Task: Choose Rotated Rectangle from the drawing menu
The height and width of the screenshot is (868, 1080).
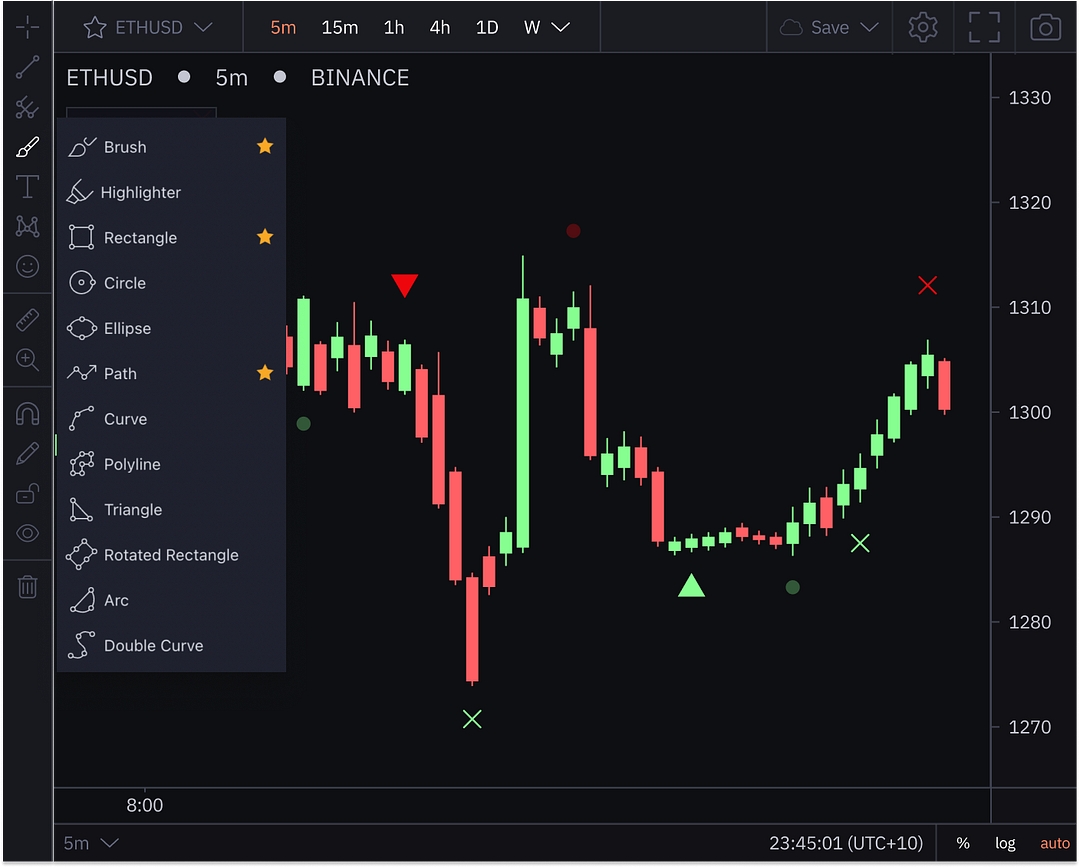Action: pos(171,555)
